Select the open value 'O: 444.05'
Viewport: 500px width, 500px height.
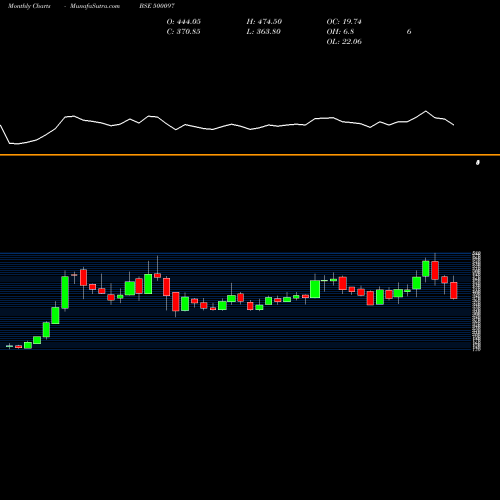[x=184, y=22]
